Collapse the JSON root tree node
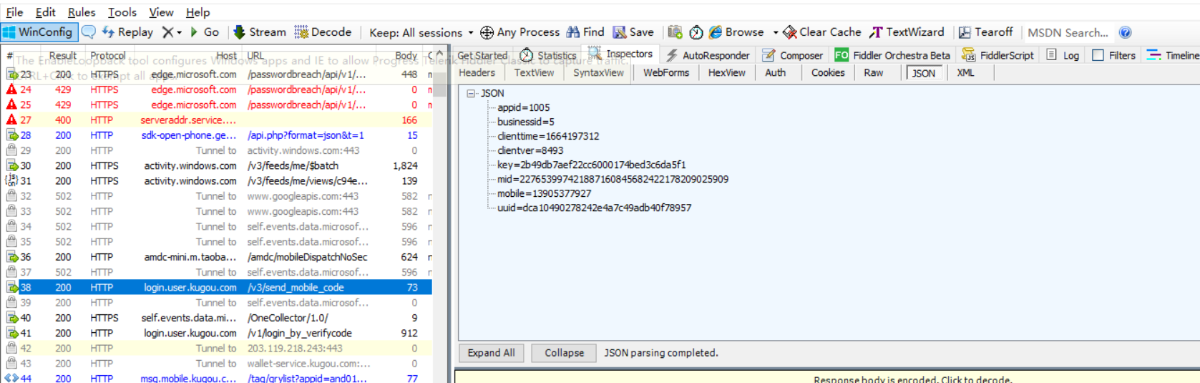 point(471,93)
